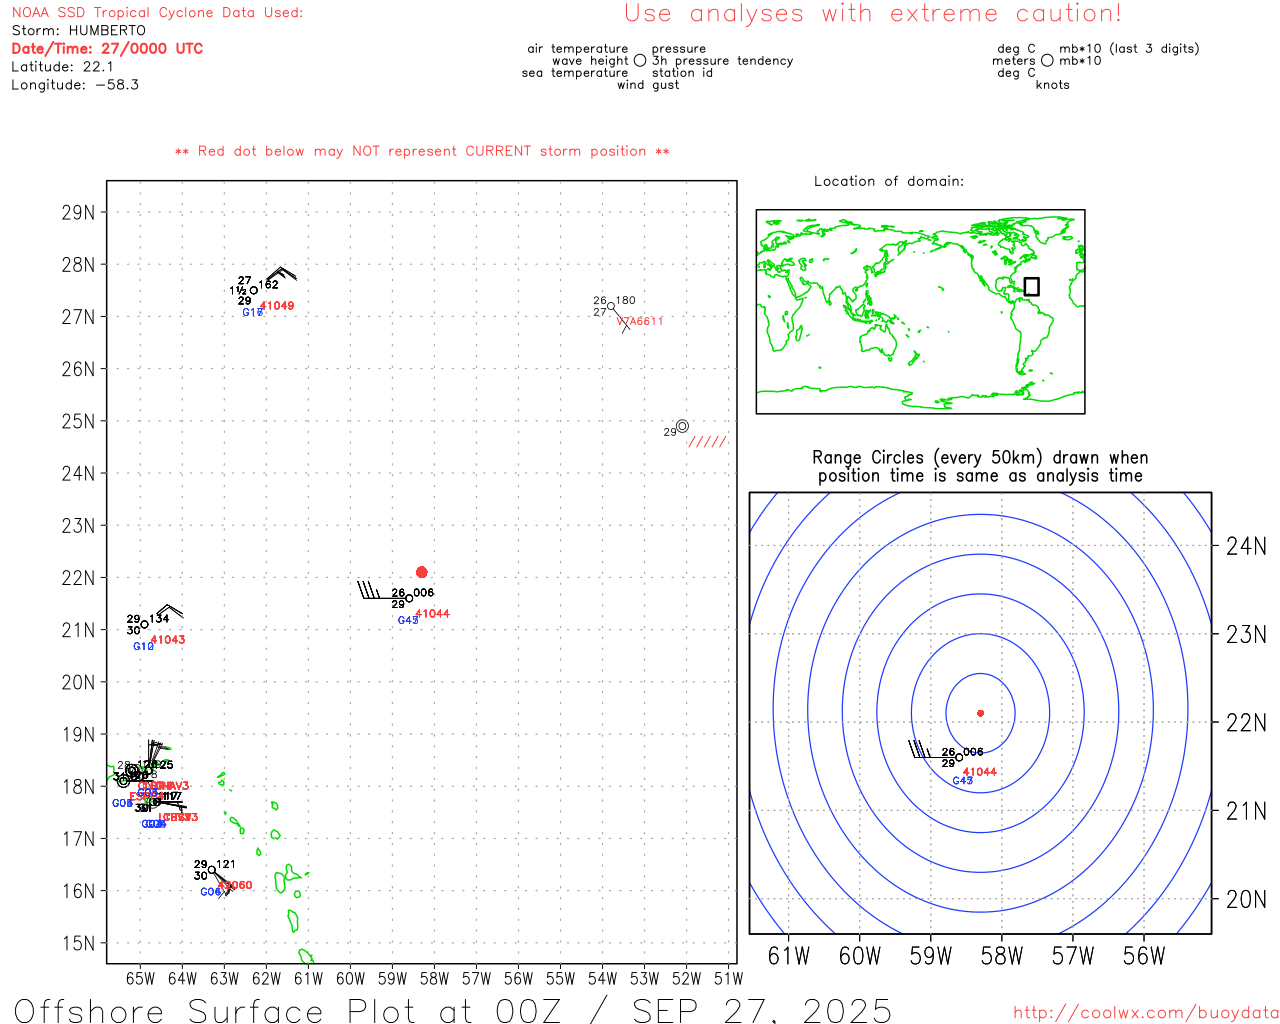Click the 'Longitude: -58.3' text

pyautogui.click(x=75, y=85)
